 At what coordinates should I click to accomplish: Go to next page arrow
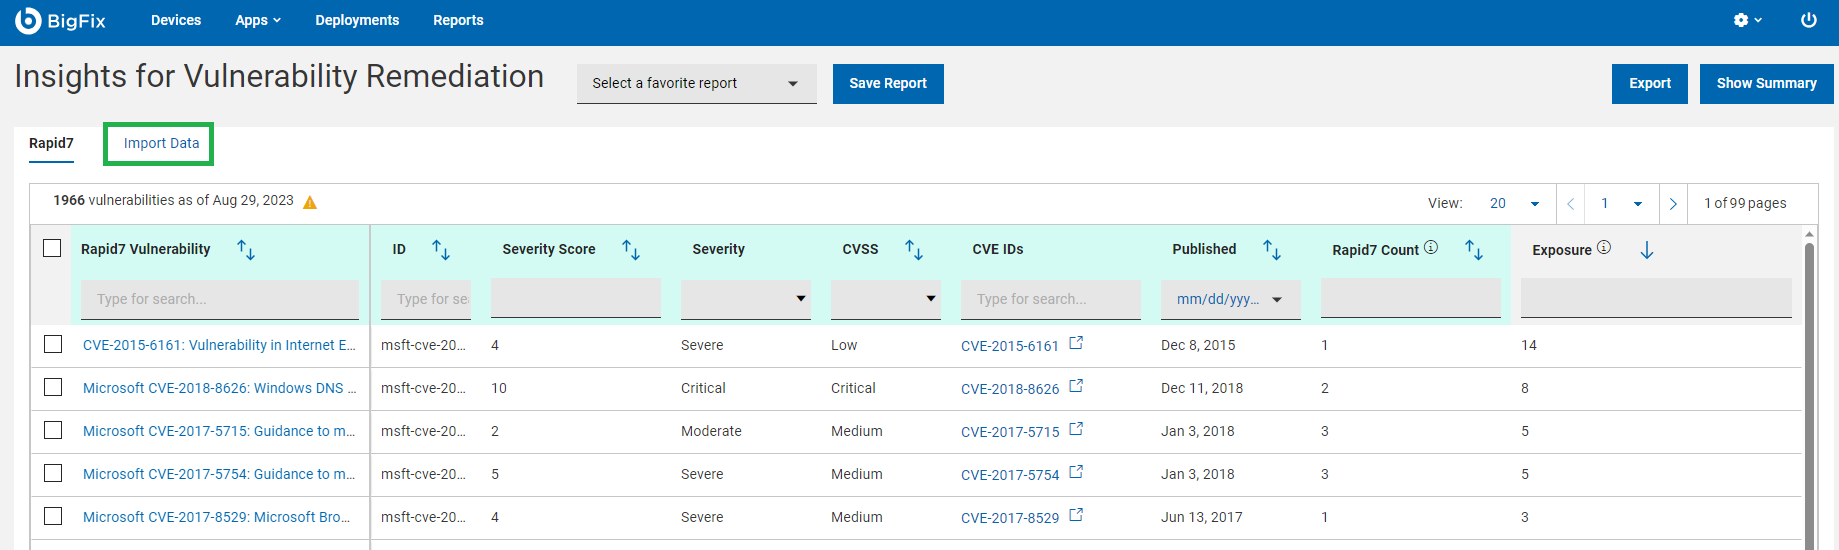1673,204
